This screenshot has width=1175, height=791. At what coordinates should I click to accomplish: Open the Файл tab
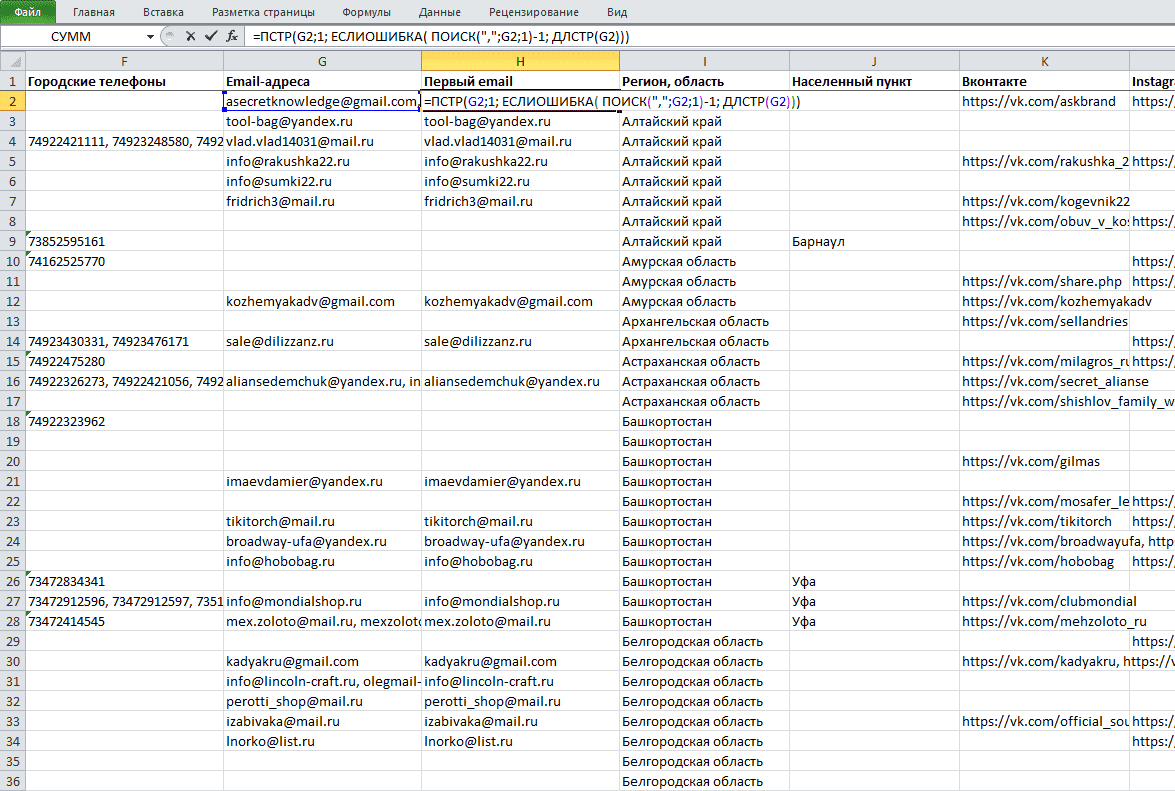[28, 12]
